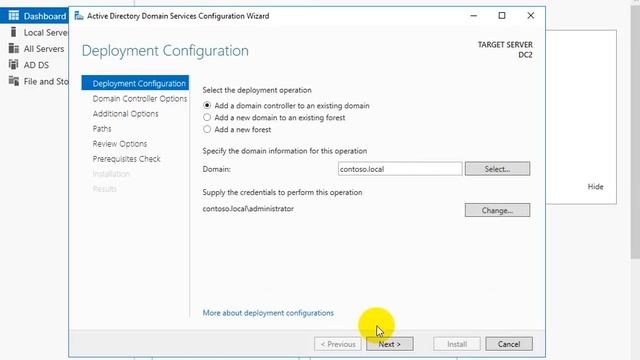Click the Deployment Configuration page heading

(165, 51)
